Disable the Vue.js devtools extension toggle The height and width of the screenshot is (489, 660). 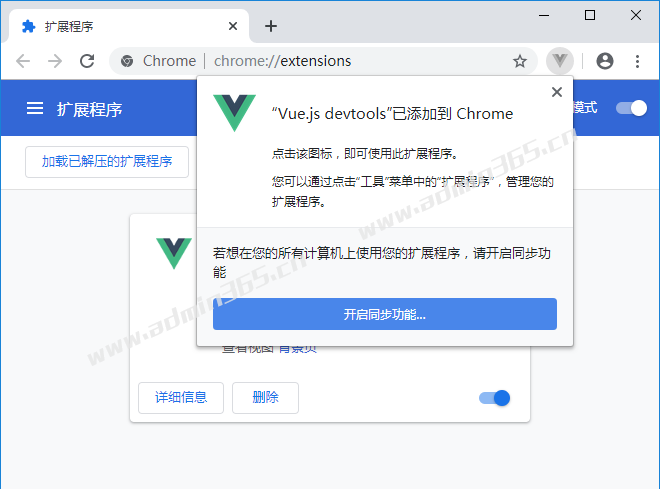[x=494, y=398]
